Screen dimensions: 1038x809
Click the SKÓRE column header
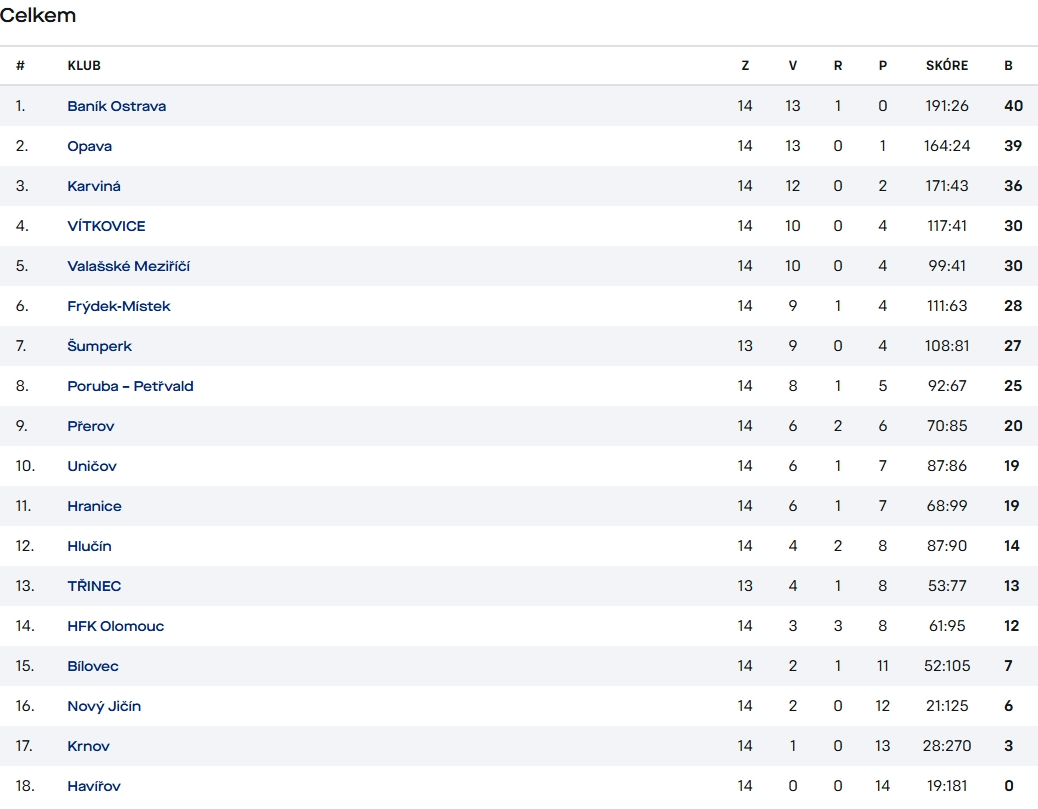point(946,66)
